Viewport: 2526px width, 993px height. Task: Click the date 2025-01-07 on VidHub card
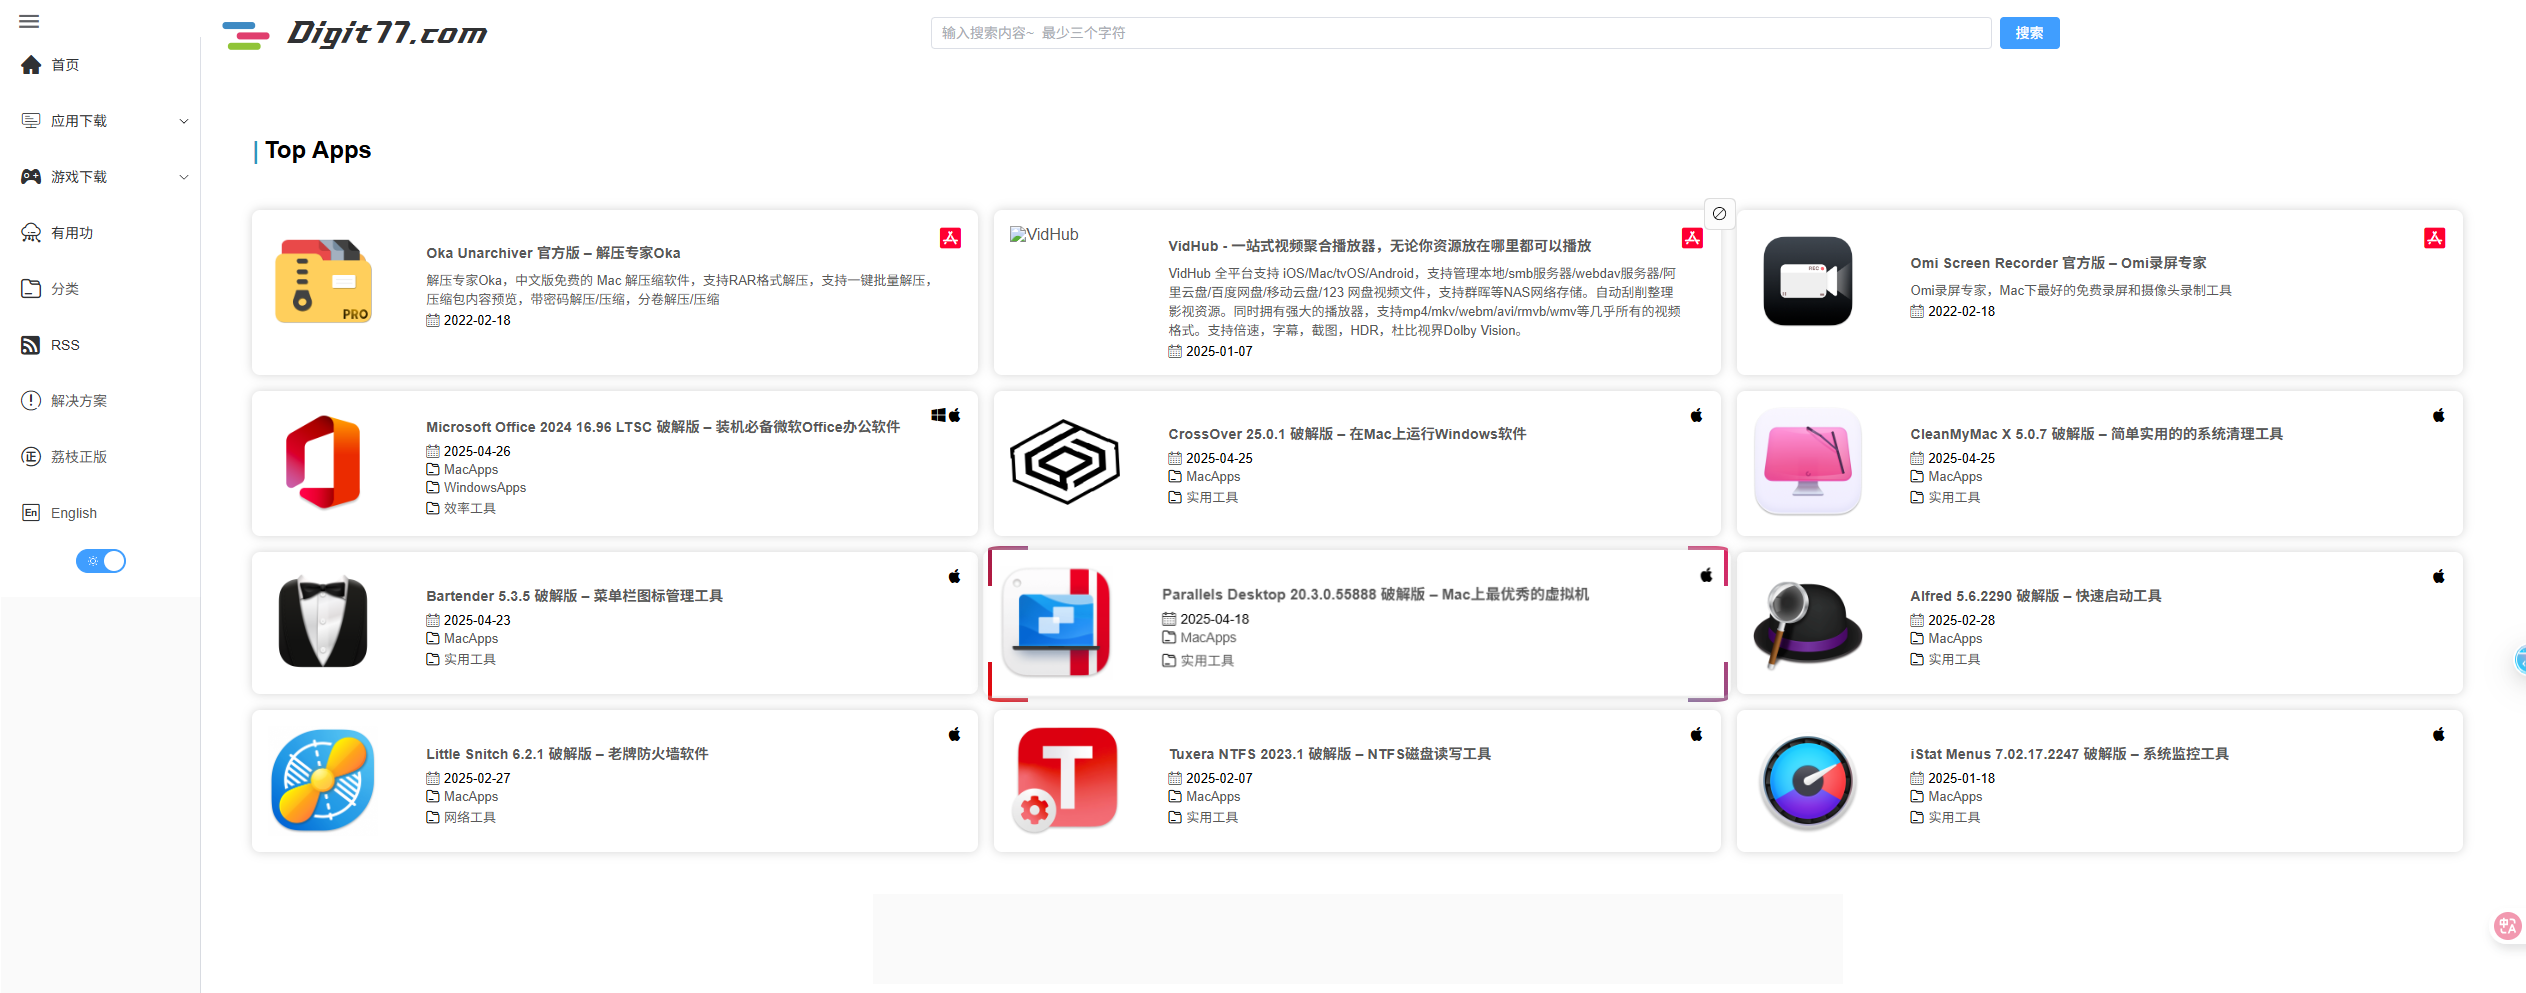[1219, 352]
